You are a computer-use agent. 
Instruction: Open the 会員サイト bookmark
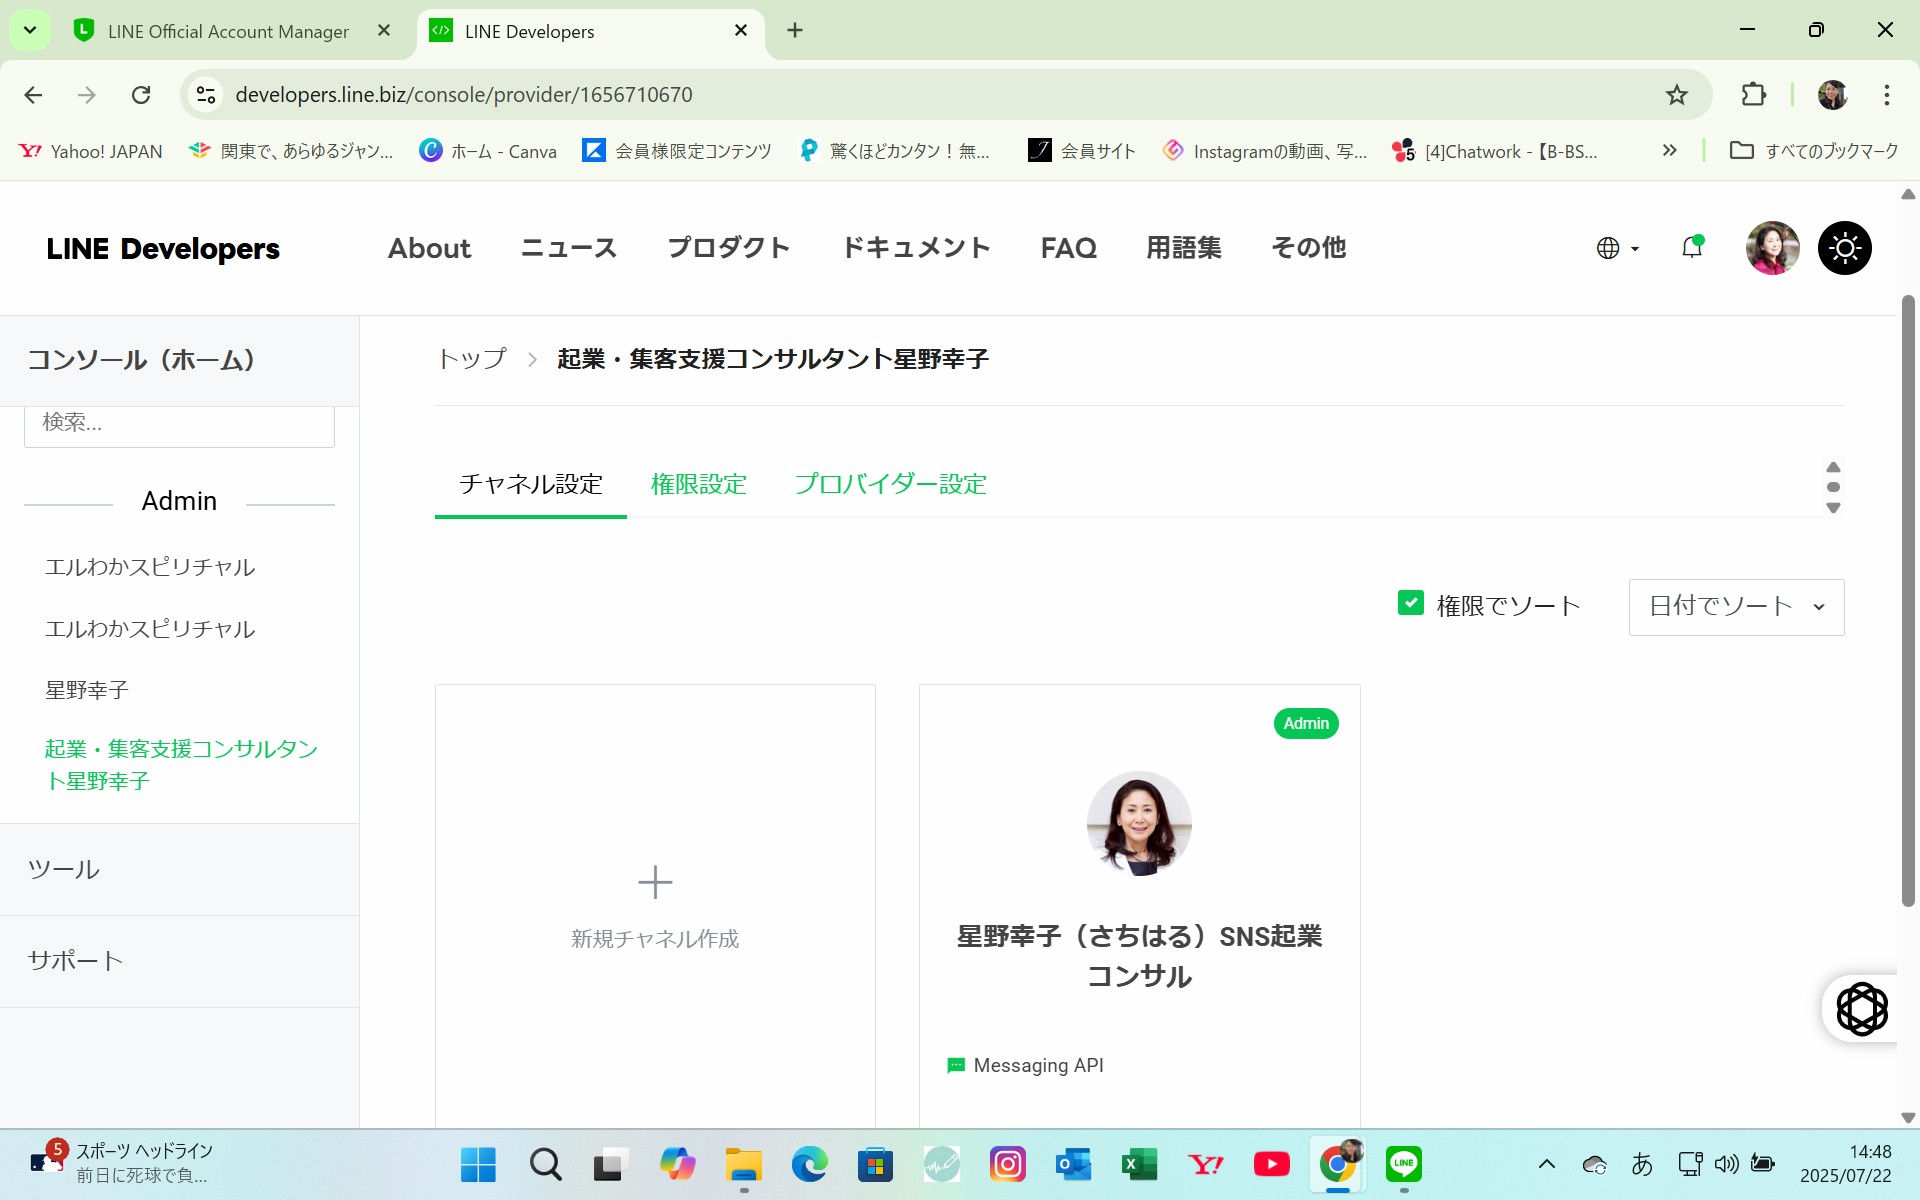tap(1082, 151)
